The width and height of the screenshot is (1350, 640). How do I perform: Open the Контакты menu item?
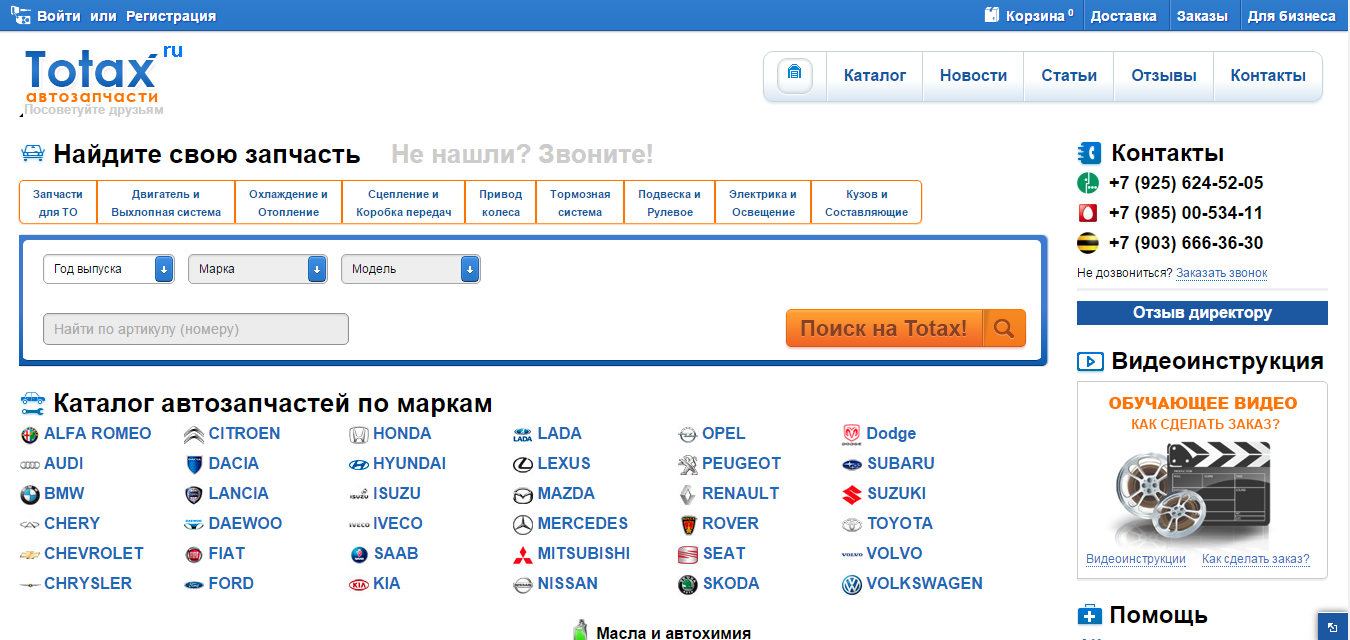(1268, 76)
